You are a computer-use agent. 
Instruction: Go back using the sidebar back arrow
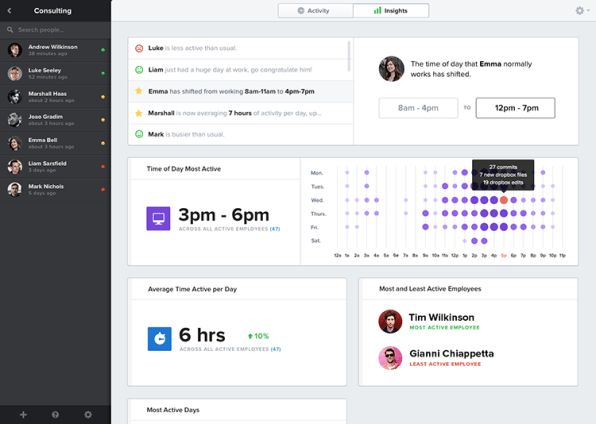pos(10,11)
